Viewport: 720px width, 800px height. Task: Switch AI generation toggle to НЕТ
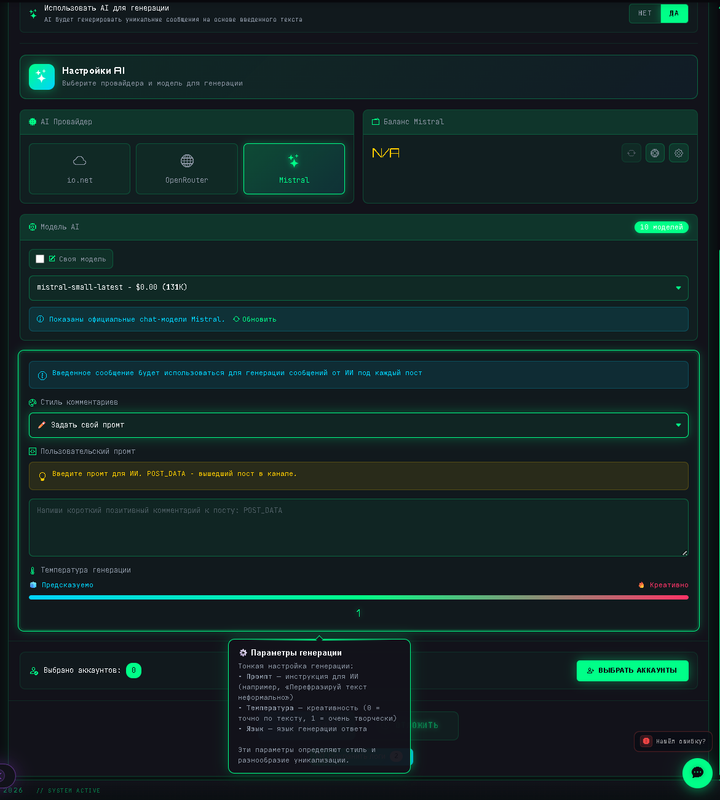[x=644, y=13]
